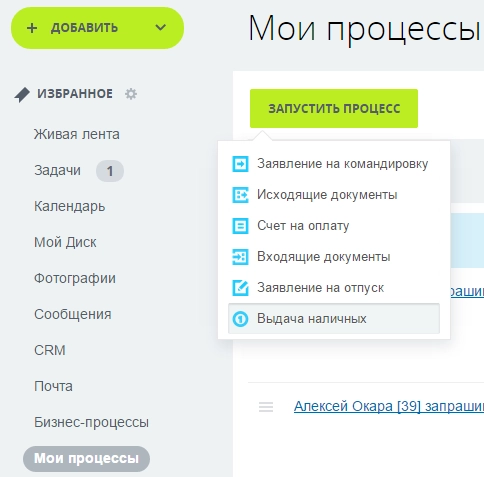Open the Алексей Окара [39] request link
Image resolution: width=484 pixels, height=477 pixels.
pyautogui.click(x=389, y=407)
